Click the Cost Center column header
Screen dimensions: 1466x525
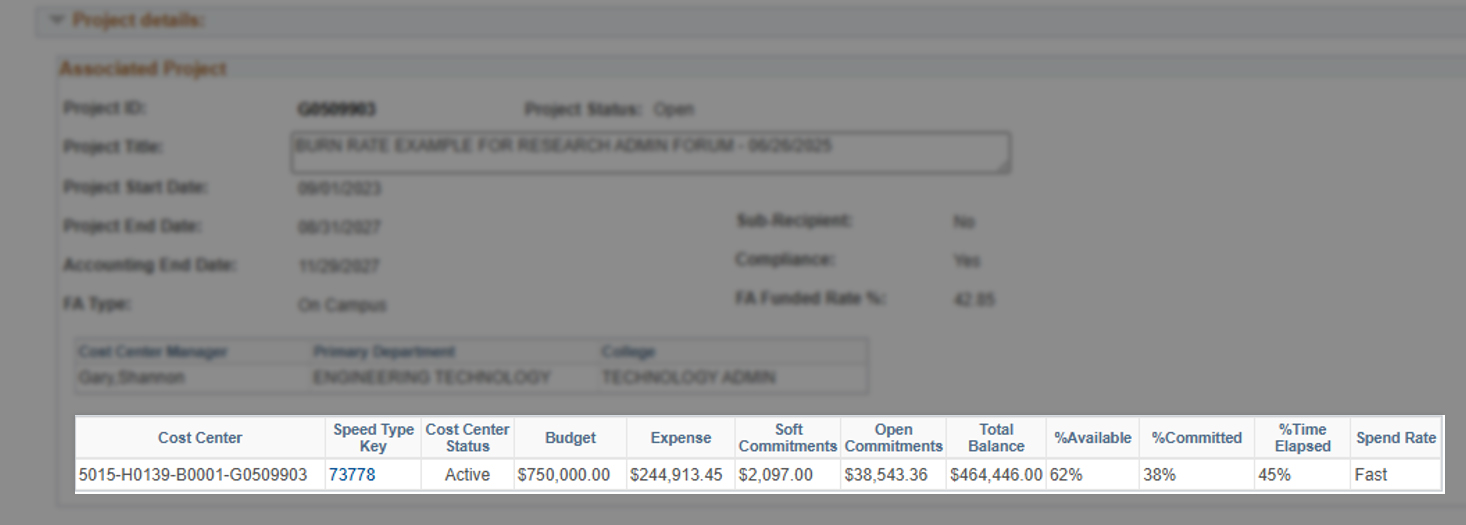pyautogui.click(x=200, y=438)
